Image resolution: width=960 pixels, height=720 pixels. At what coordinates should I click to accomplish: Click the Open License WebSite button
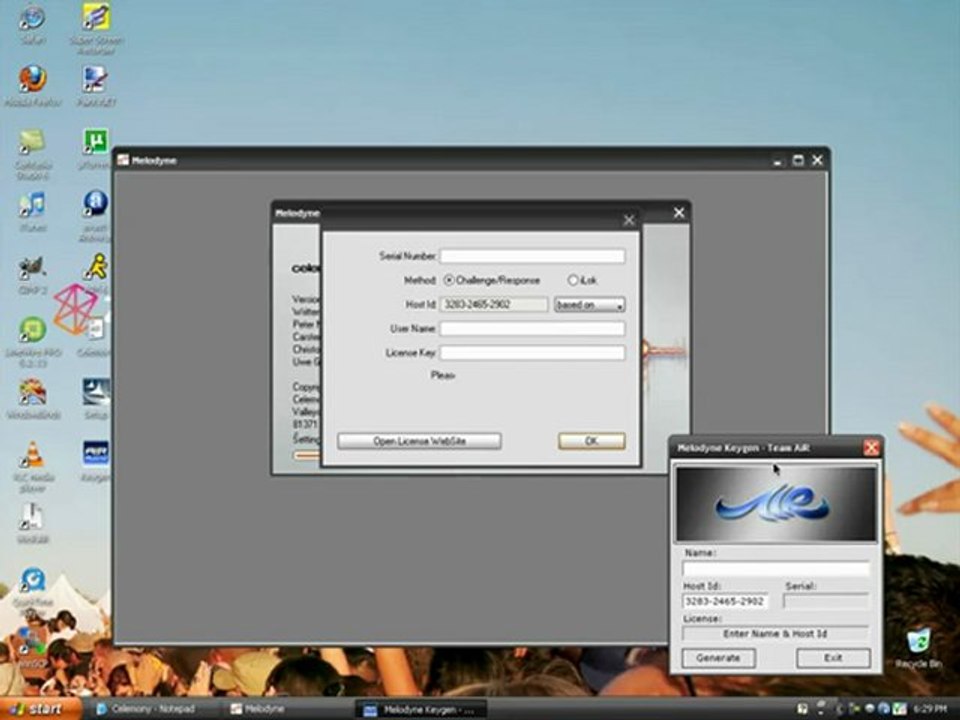pos(419,441)
